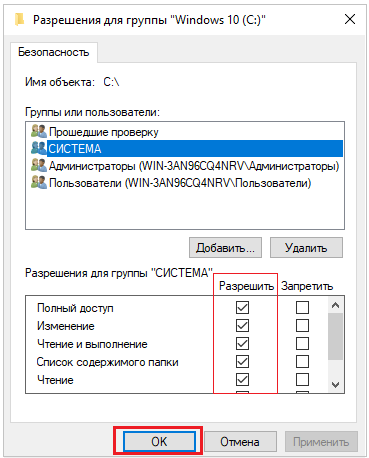
Task: Click the permissions list scrollbar thumb
Action: tap(336, 337)
